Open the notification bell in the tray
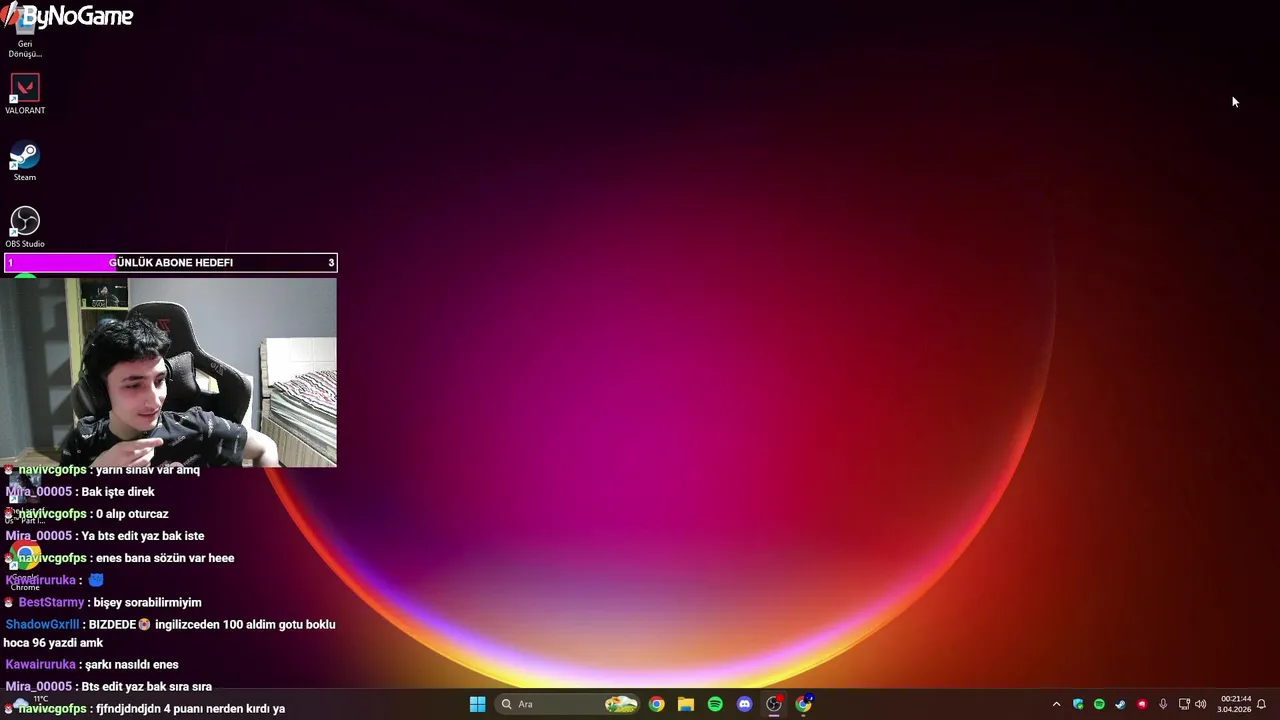The height and width of the screenshot is (720, 1280). [x=1262, y=704]
